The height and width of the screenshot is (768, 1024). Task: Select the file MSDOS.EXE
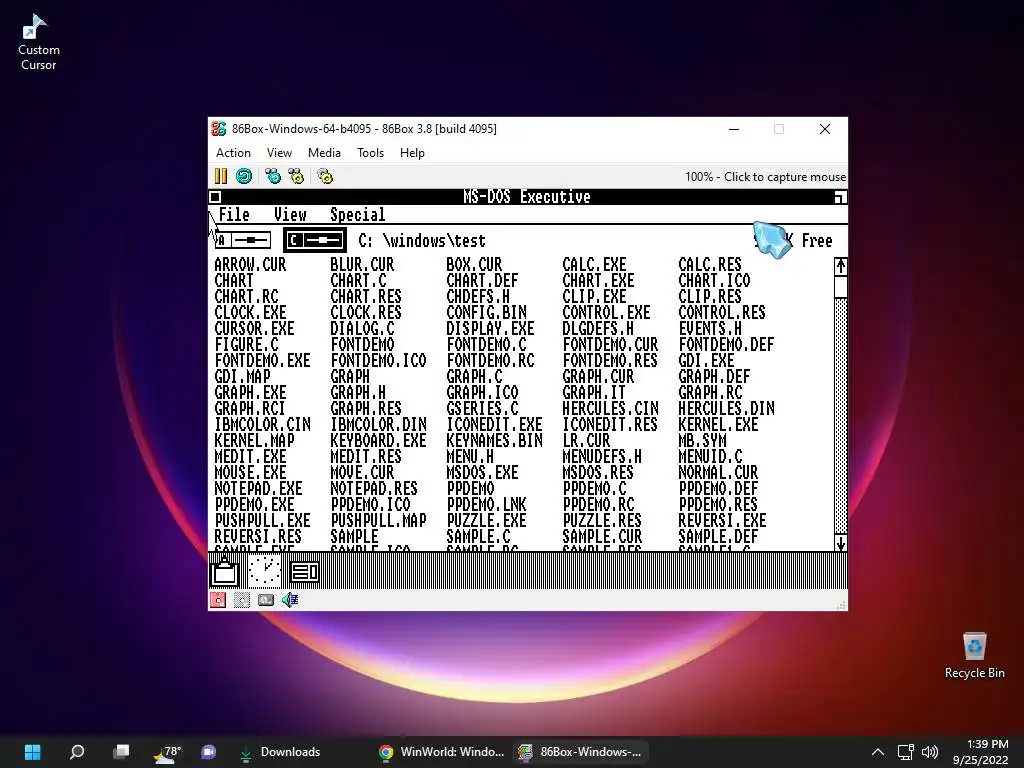pos(482,472)
